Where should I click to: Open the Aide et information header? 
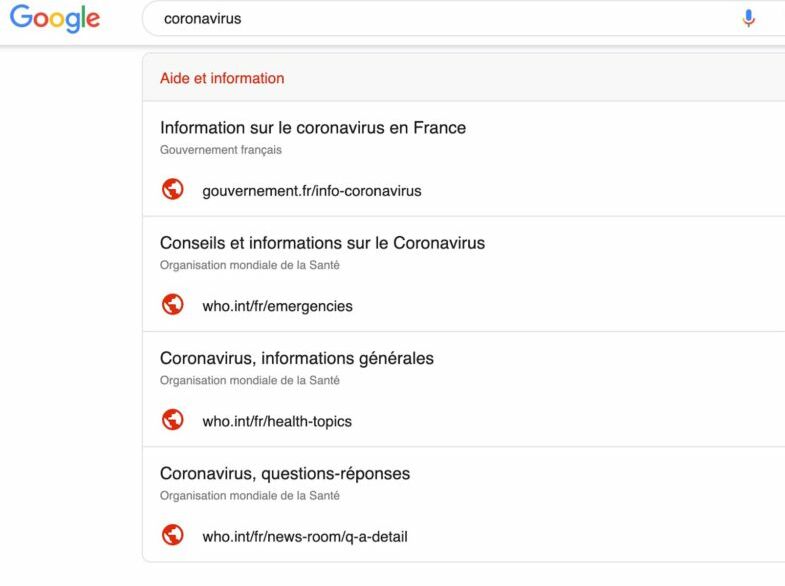point(222,78)
